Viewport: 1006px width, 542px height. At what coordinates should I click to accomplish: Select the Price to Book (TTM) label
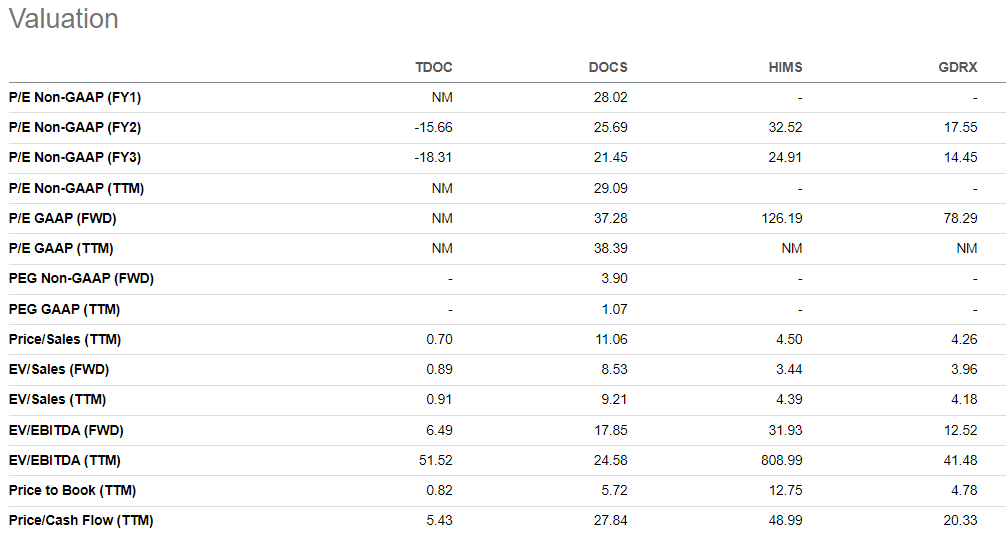(x=72, y=491)
